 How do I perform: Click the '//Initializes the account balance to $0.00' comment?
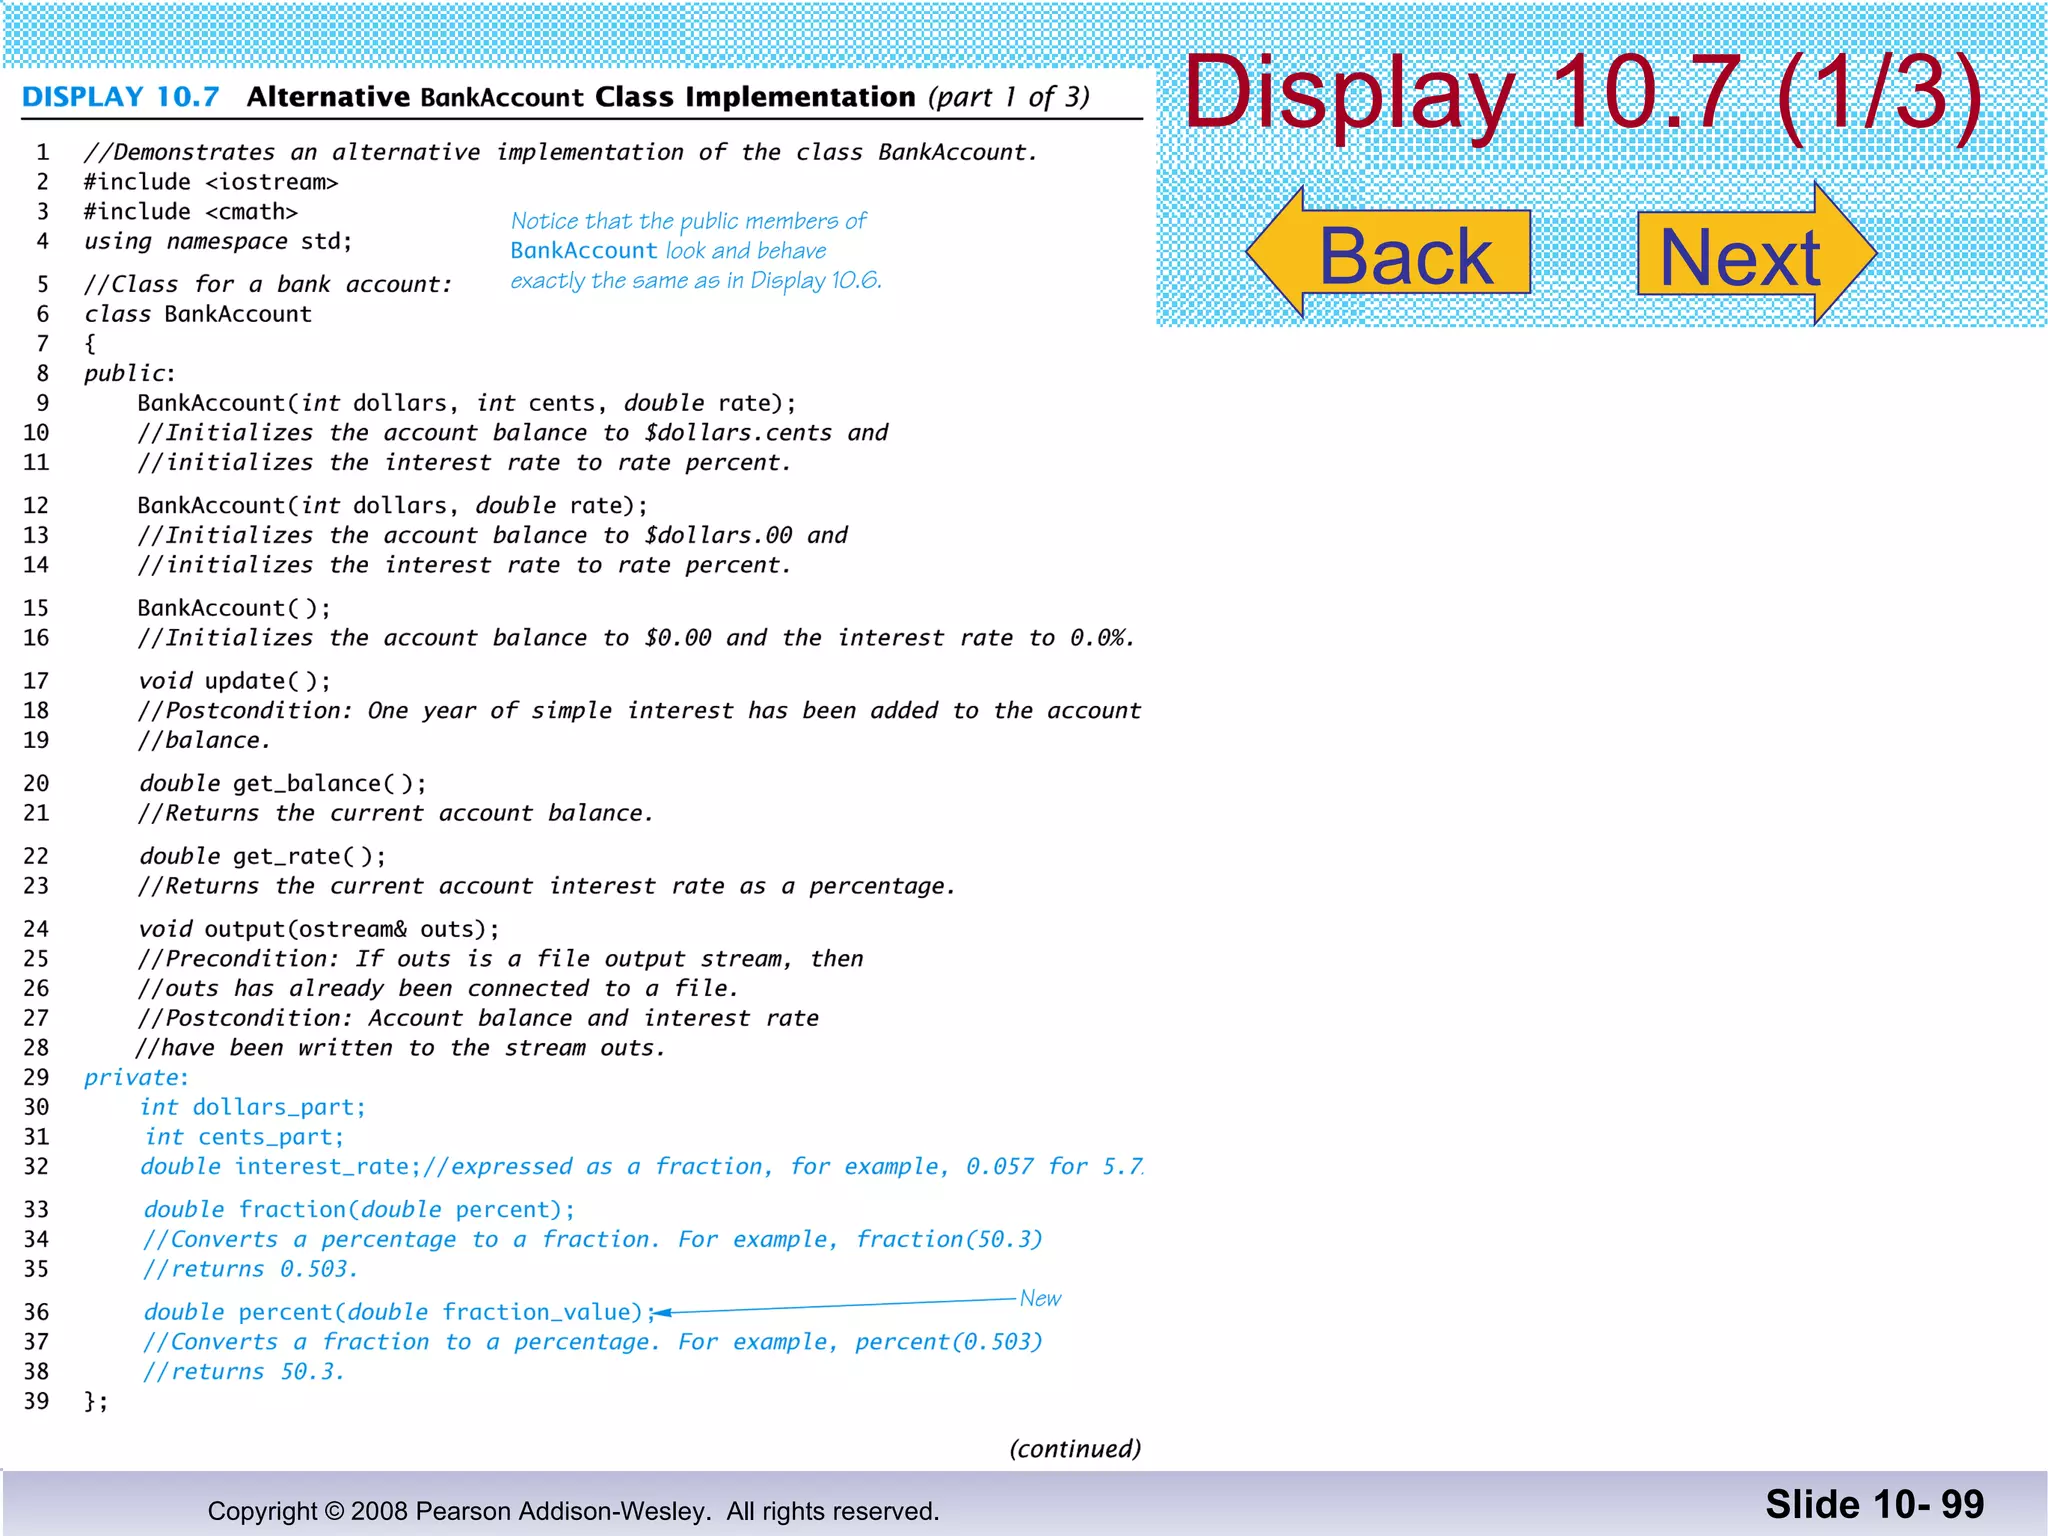(636, 638)
